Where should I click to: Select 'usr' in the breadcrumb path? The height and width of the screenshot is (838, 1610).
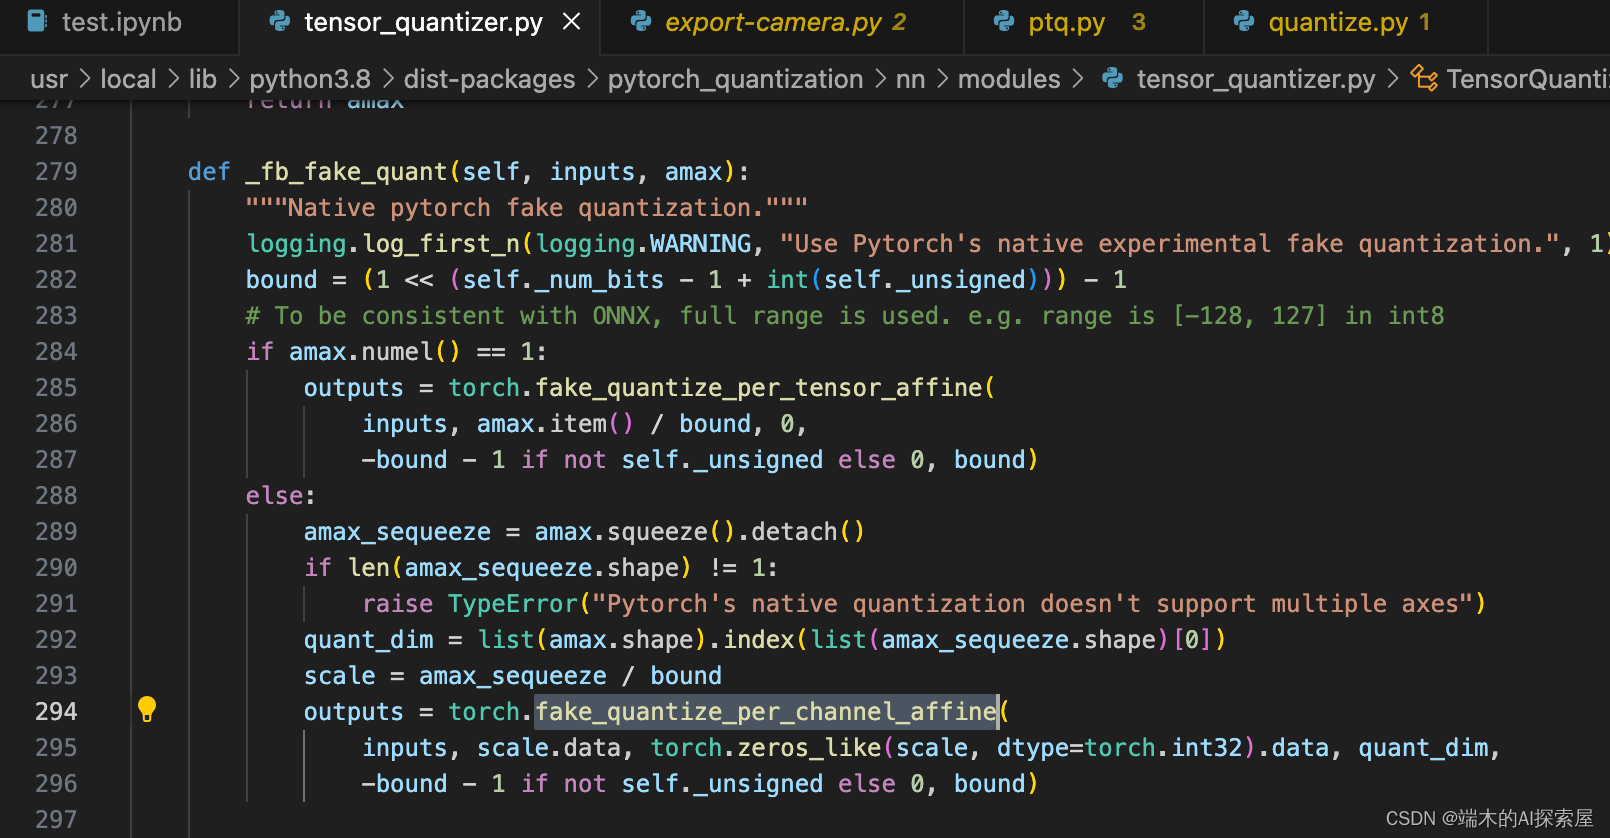point(49,79)
